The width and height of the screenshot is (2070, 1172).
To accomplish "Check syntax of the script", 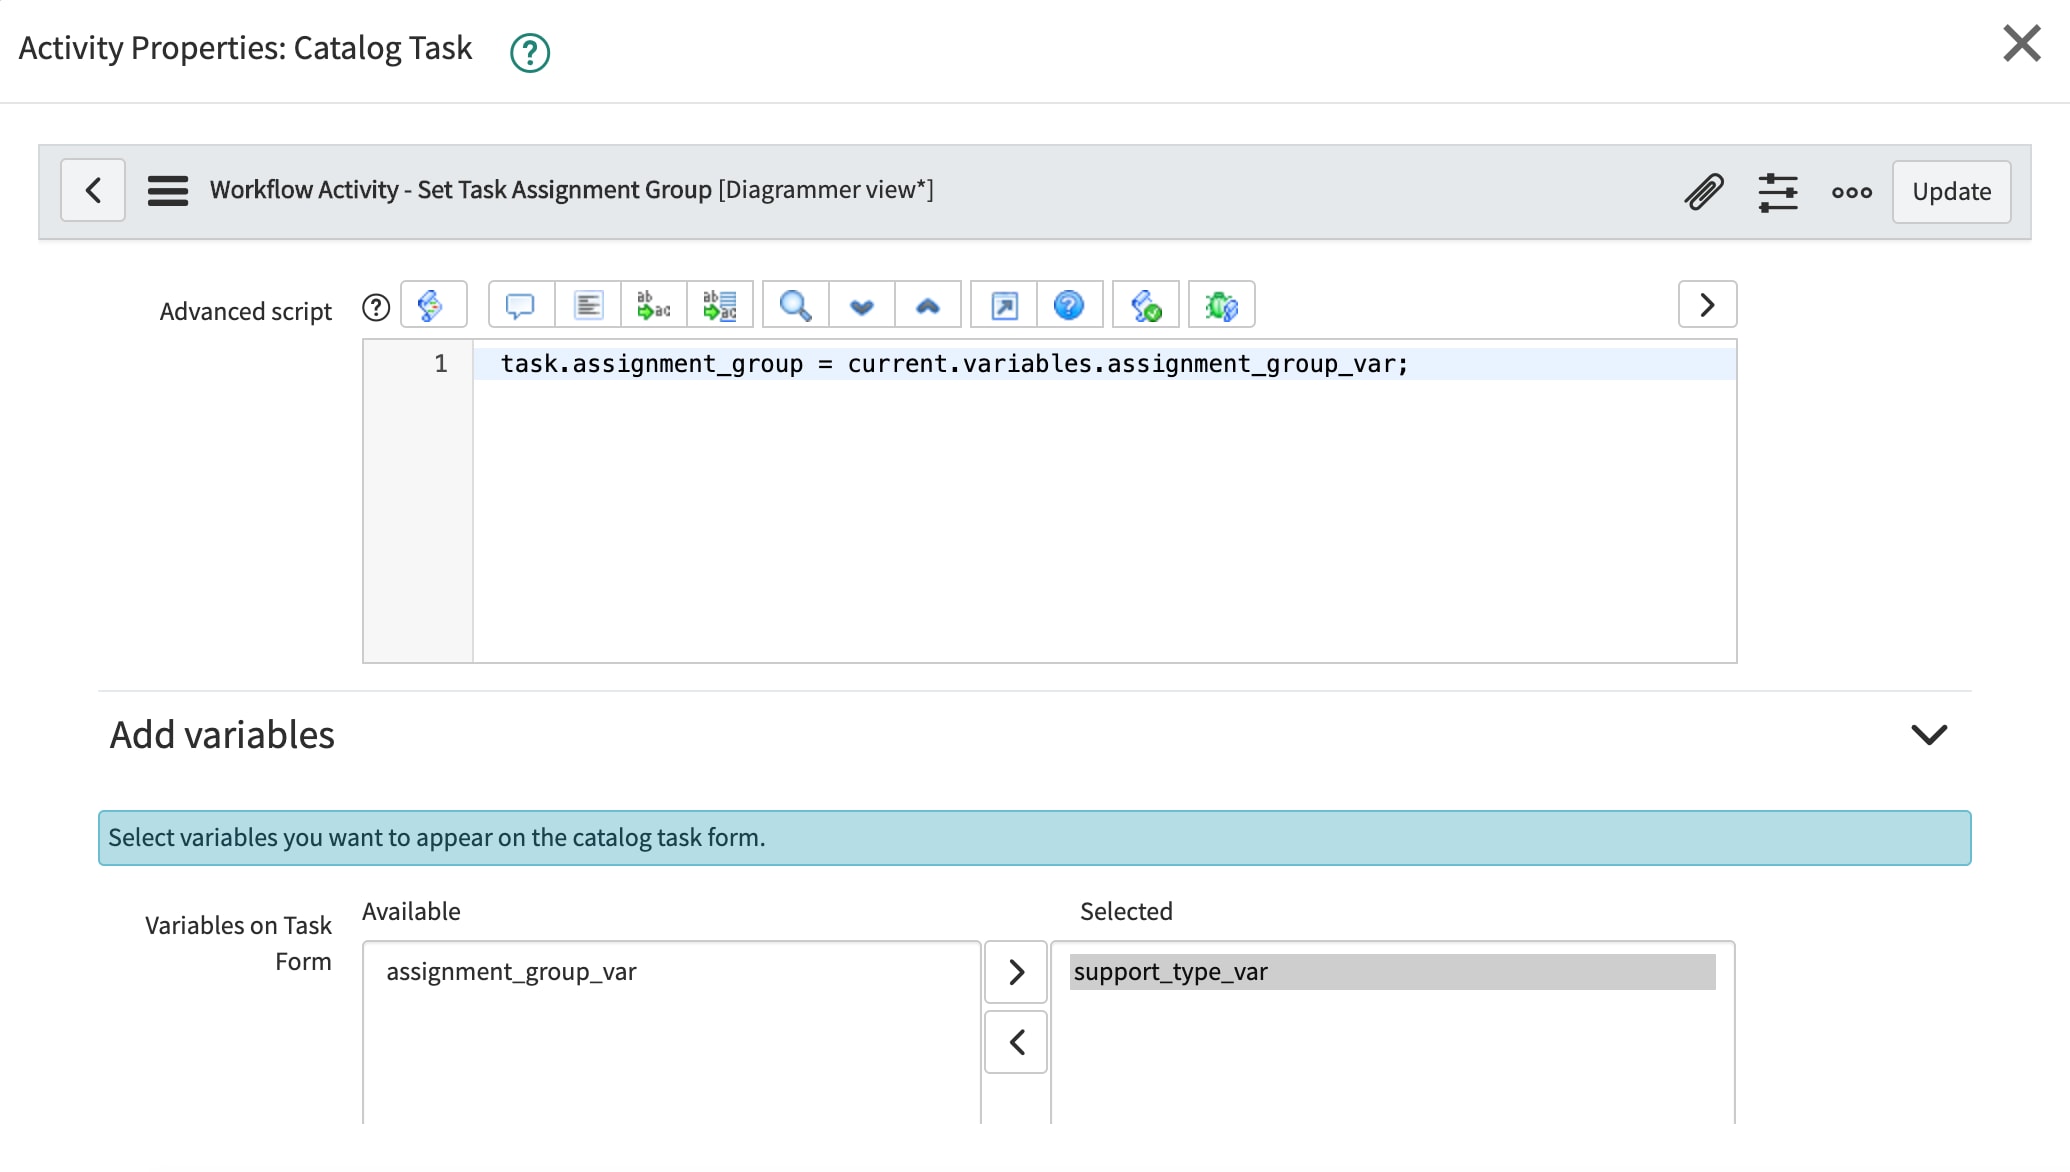I will [x=1147, y=305].
